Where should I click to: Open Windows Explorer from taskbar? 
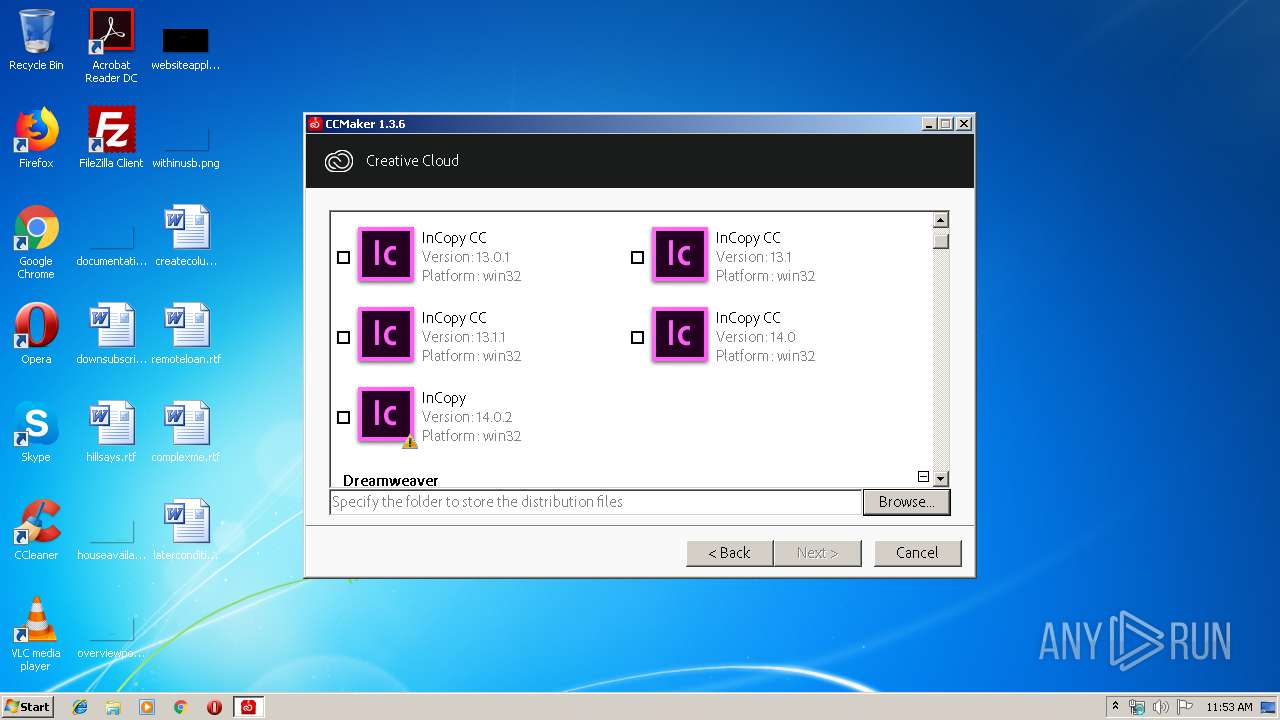(x=113, y=707)
